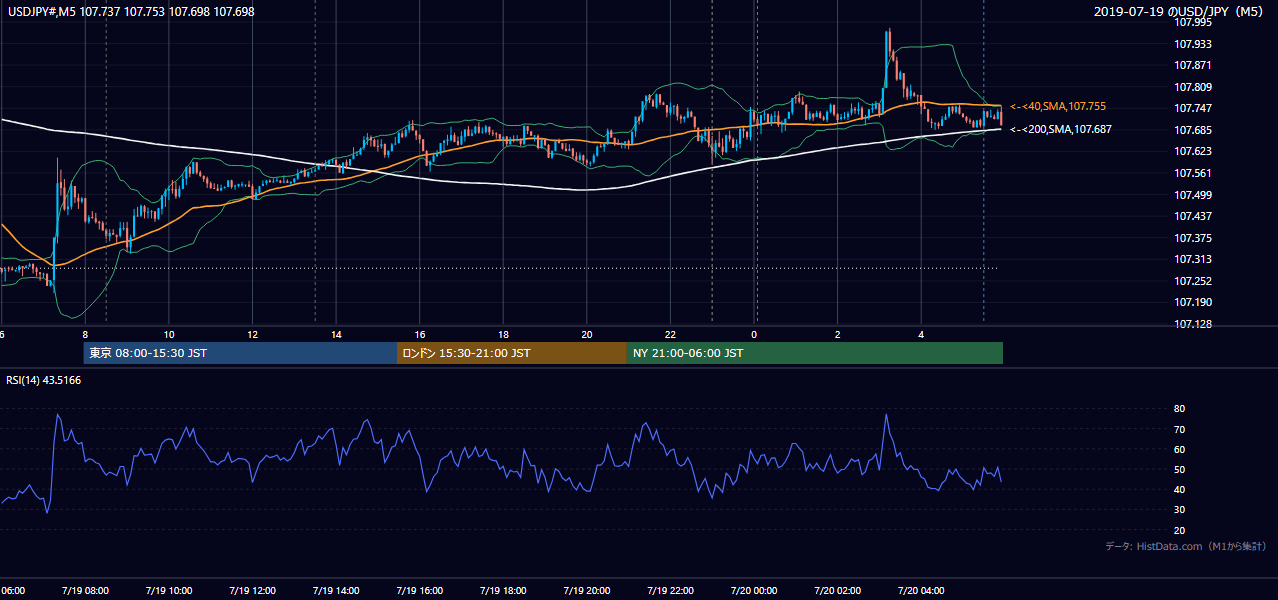Click the 7/20 00:00 bottom date label
The image size is (1278, 600).
point(754,591)
